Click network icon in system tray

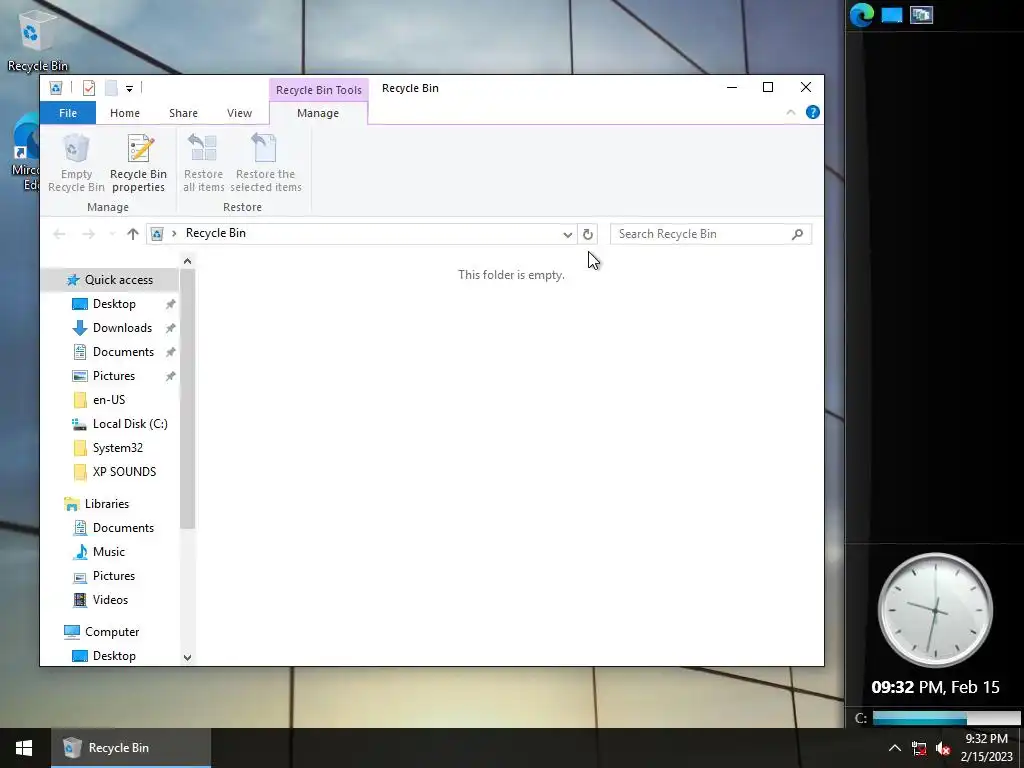pos(919,748)
